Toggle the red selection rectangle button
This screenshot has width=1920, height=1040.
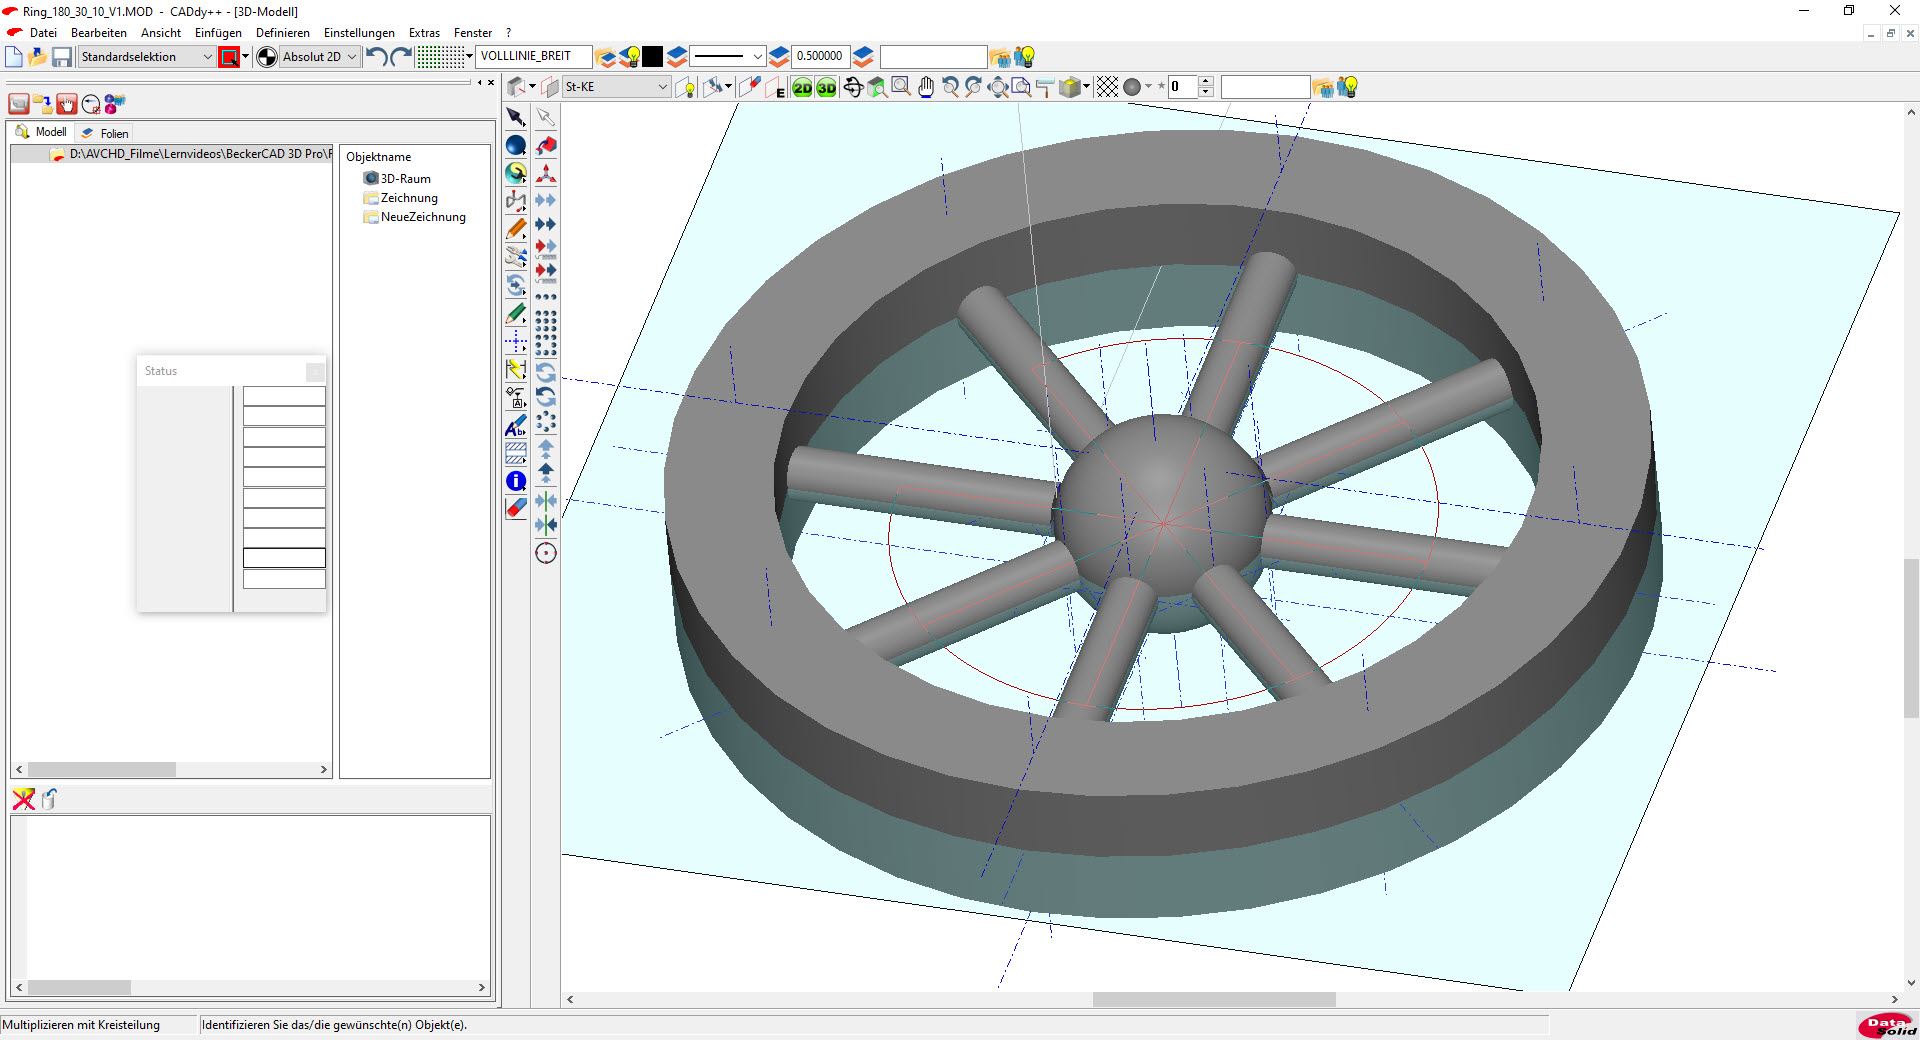(229, 57)
